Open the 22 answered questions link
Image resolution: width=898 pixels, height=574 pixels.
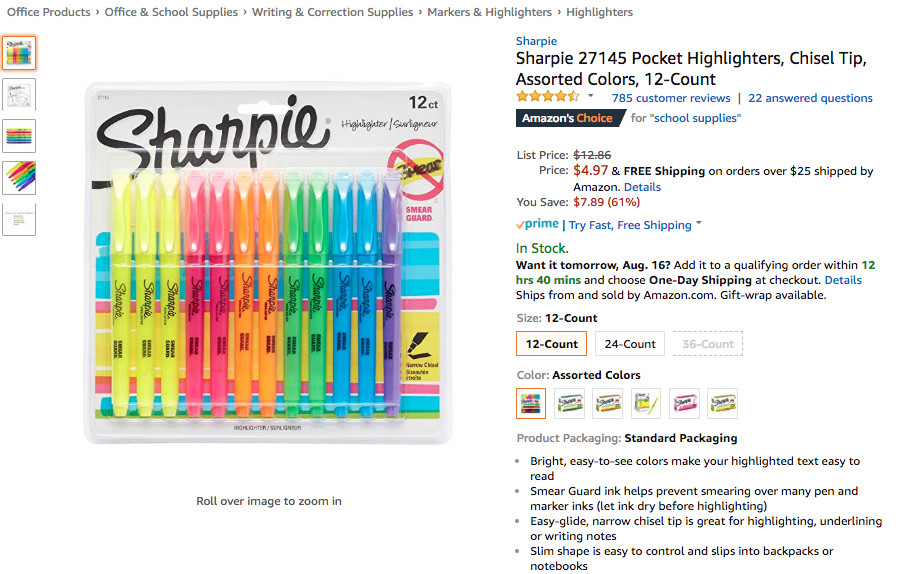point(810,98)
